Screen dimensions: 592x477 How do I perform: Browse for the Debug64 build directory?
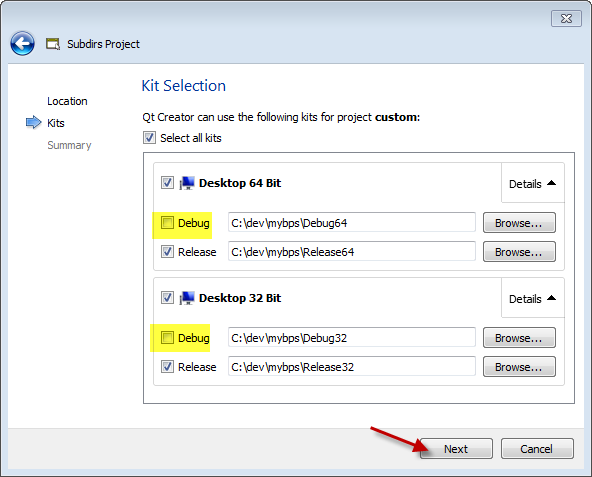[x=519, y=223]
